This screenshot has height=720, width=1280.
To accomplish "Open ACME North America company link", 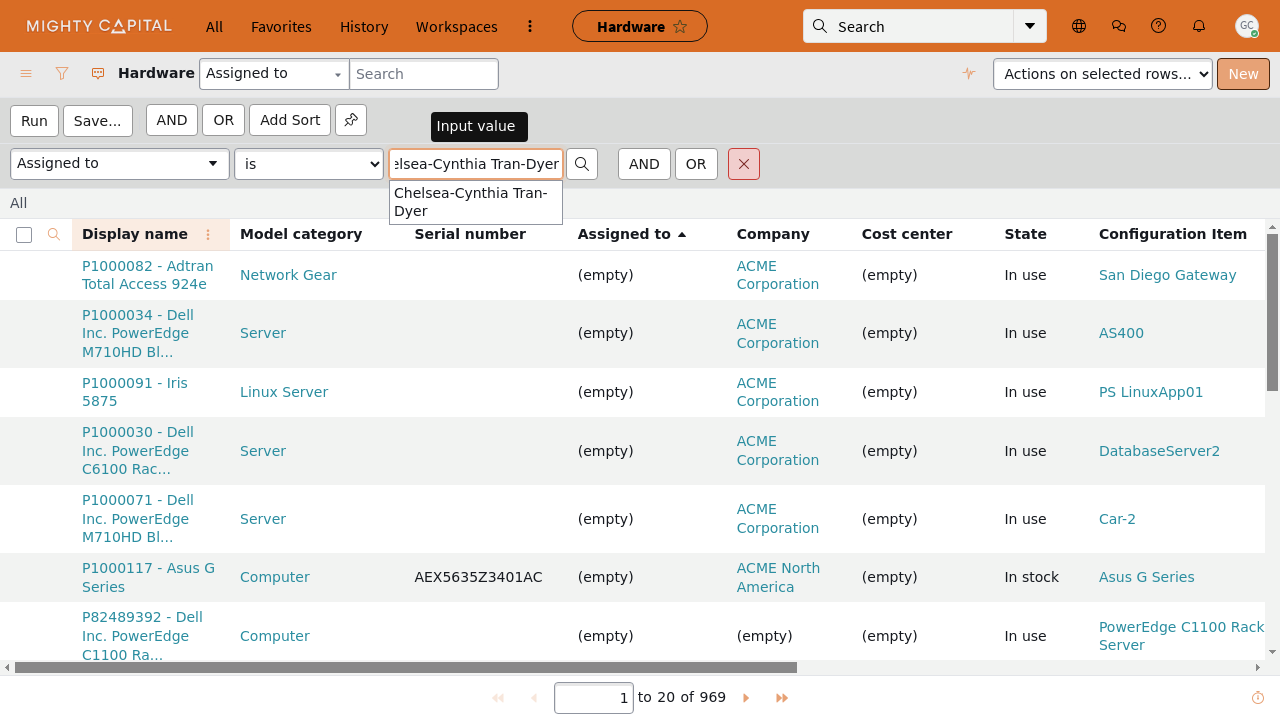I will point(778,577).
